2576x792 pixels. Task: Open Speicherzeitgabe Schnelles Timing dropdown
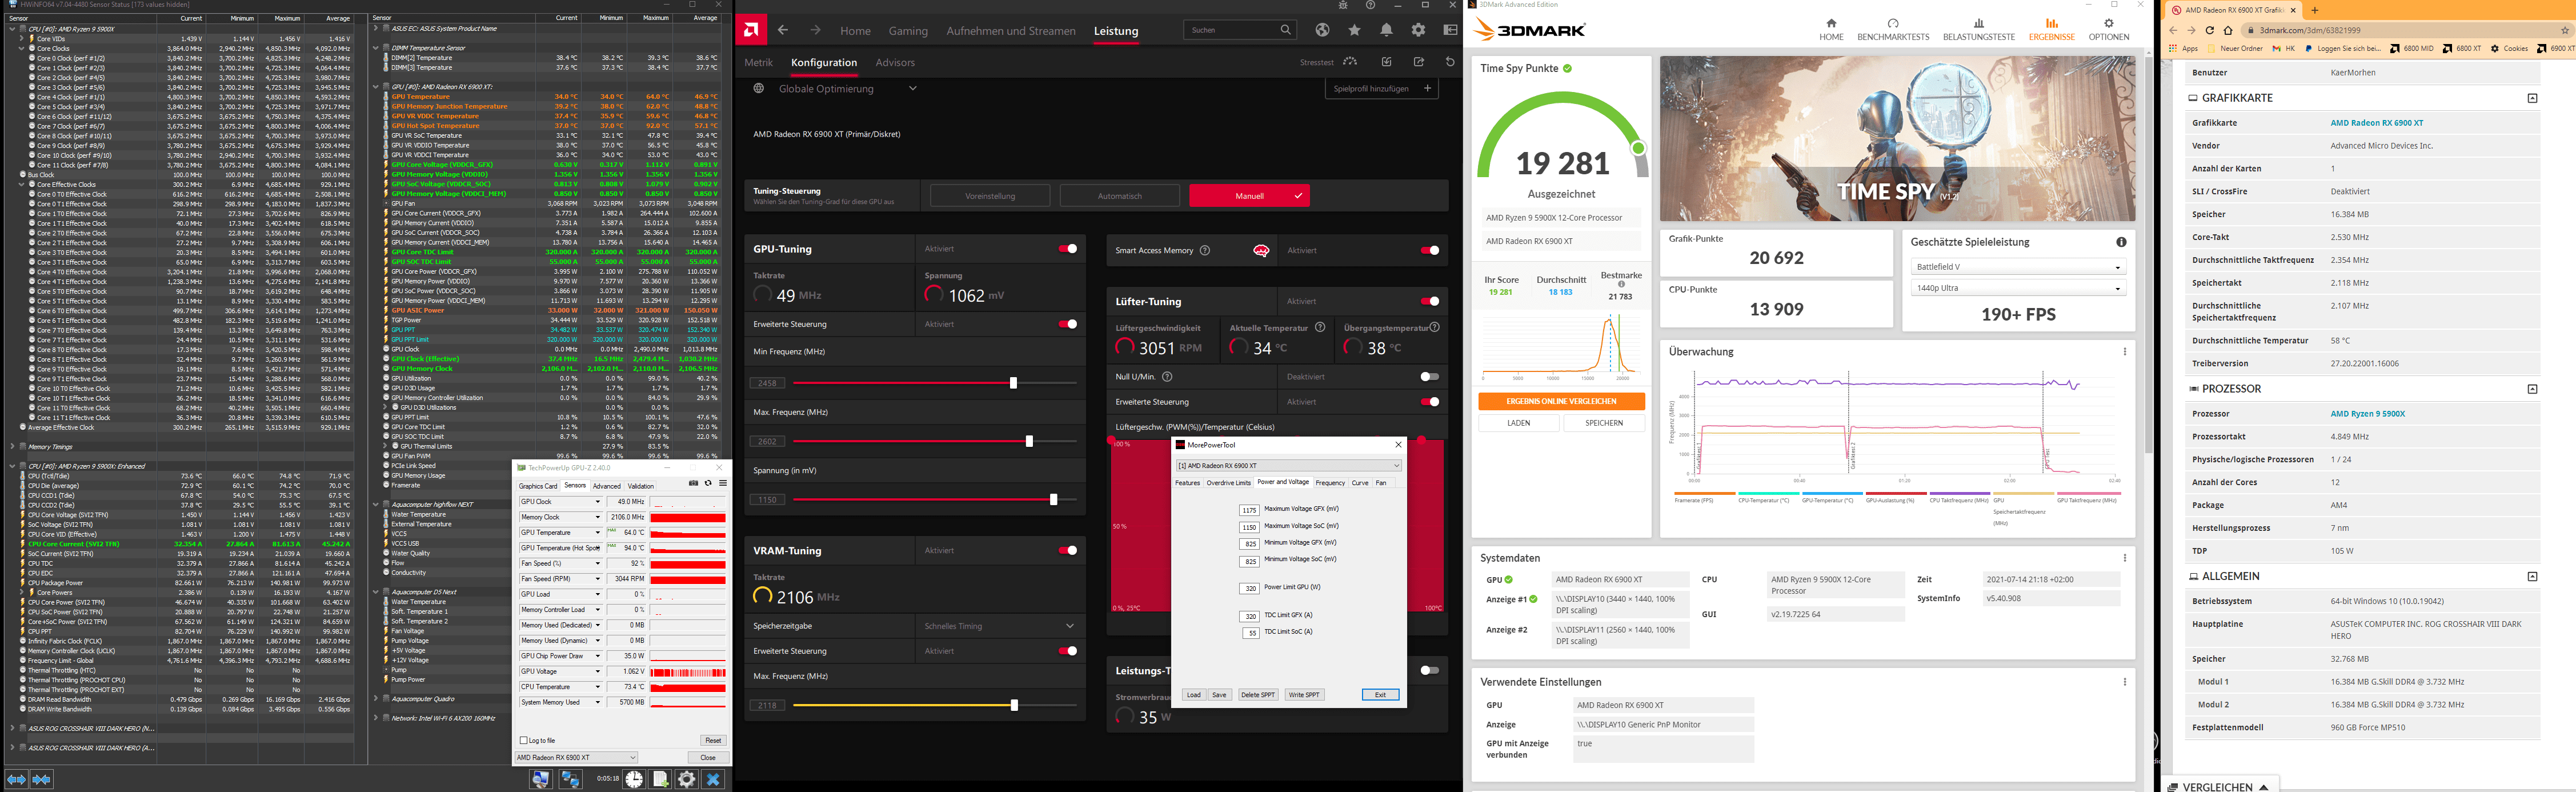pos(1000,626)
